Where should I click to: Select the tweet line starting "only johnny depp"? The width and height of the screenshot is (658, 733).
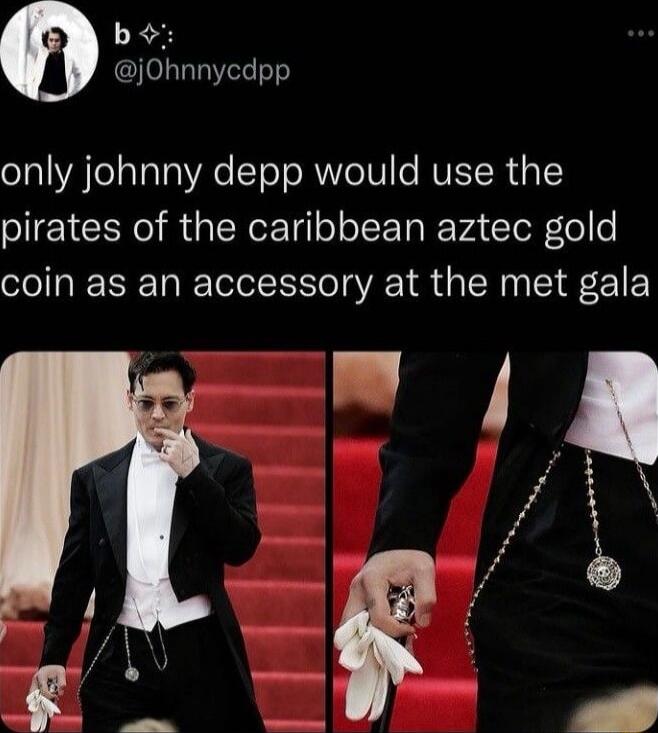282,175
